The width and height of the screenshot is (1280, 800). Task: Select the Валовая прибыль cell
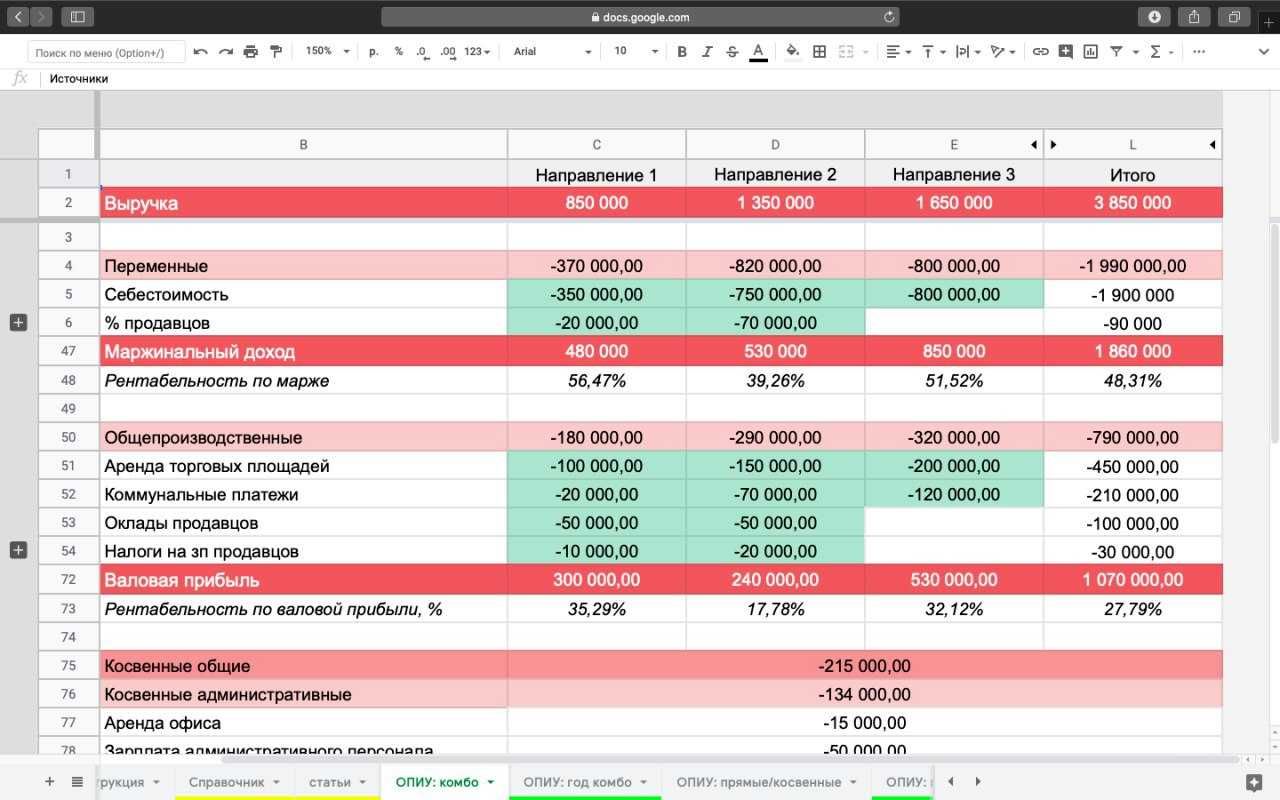(x=303, y=580)
